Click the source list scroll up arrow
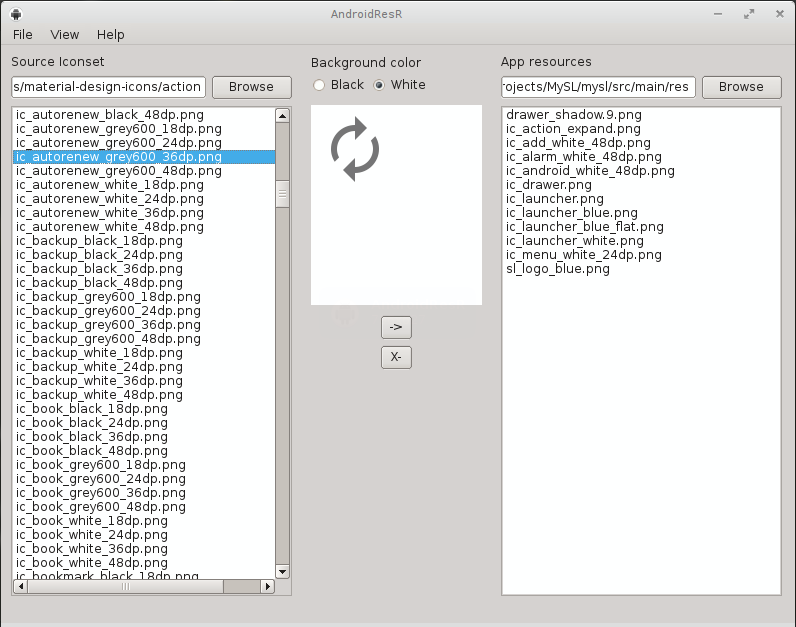Viewport: 796px width, 627px height. [282, 116]
